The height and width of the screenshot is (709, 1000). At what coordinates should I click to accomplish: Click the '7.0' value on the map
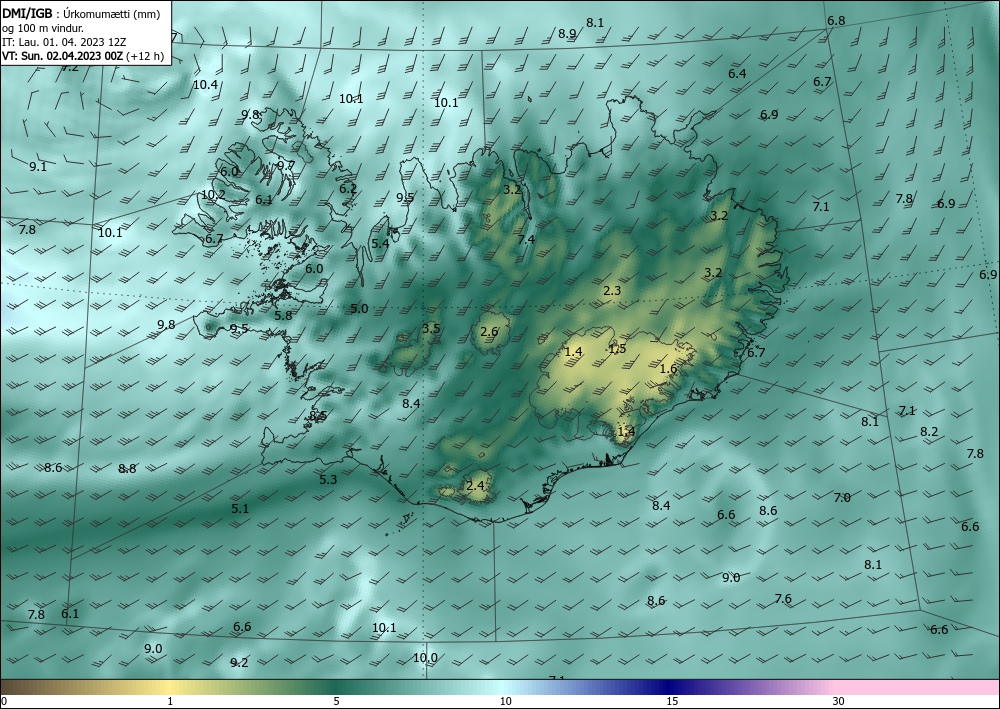(x=842, y=498)
